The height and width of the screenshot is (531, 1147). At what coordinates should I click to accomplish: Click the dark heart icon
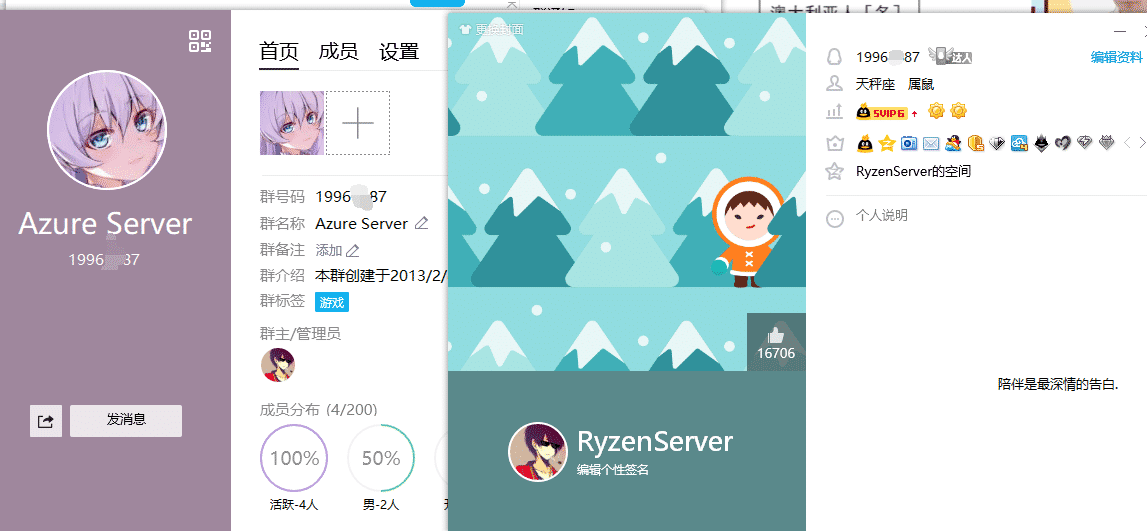click(x=1063, y=143)
